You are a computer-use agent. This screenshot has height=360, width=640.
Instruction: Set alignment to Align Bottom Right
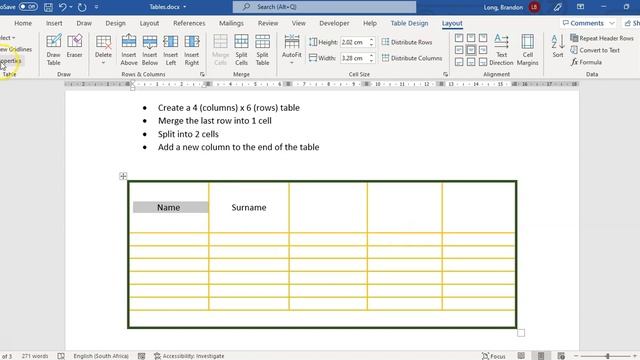[483, 62]
